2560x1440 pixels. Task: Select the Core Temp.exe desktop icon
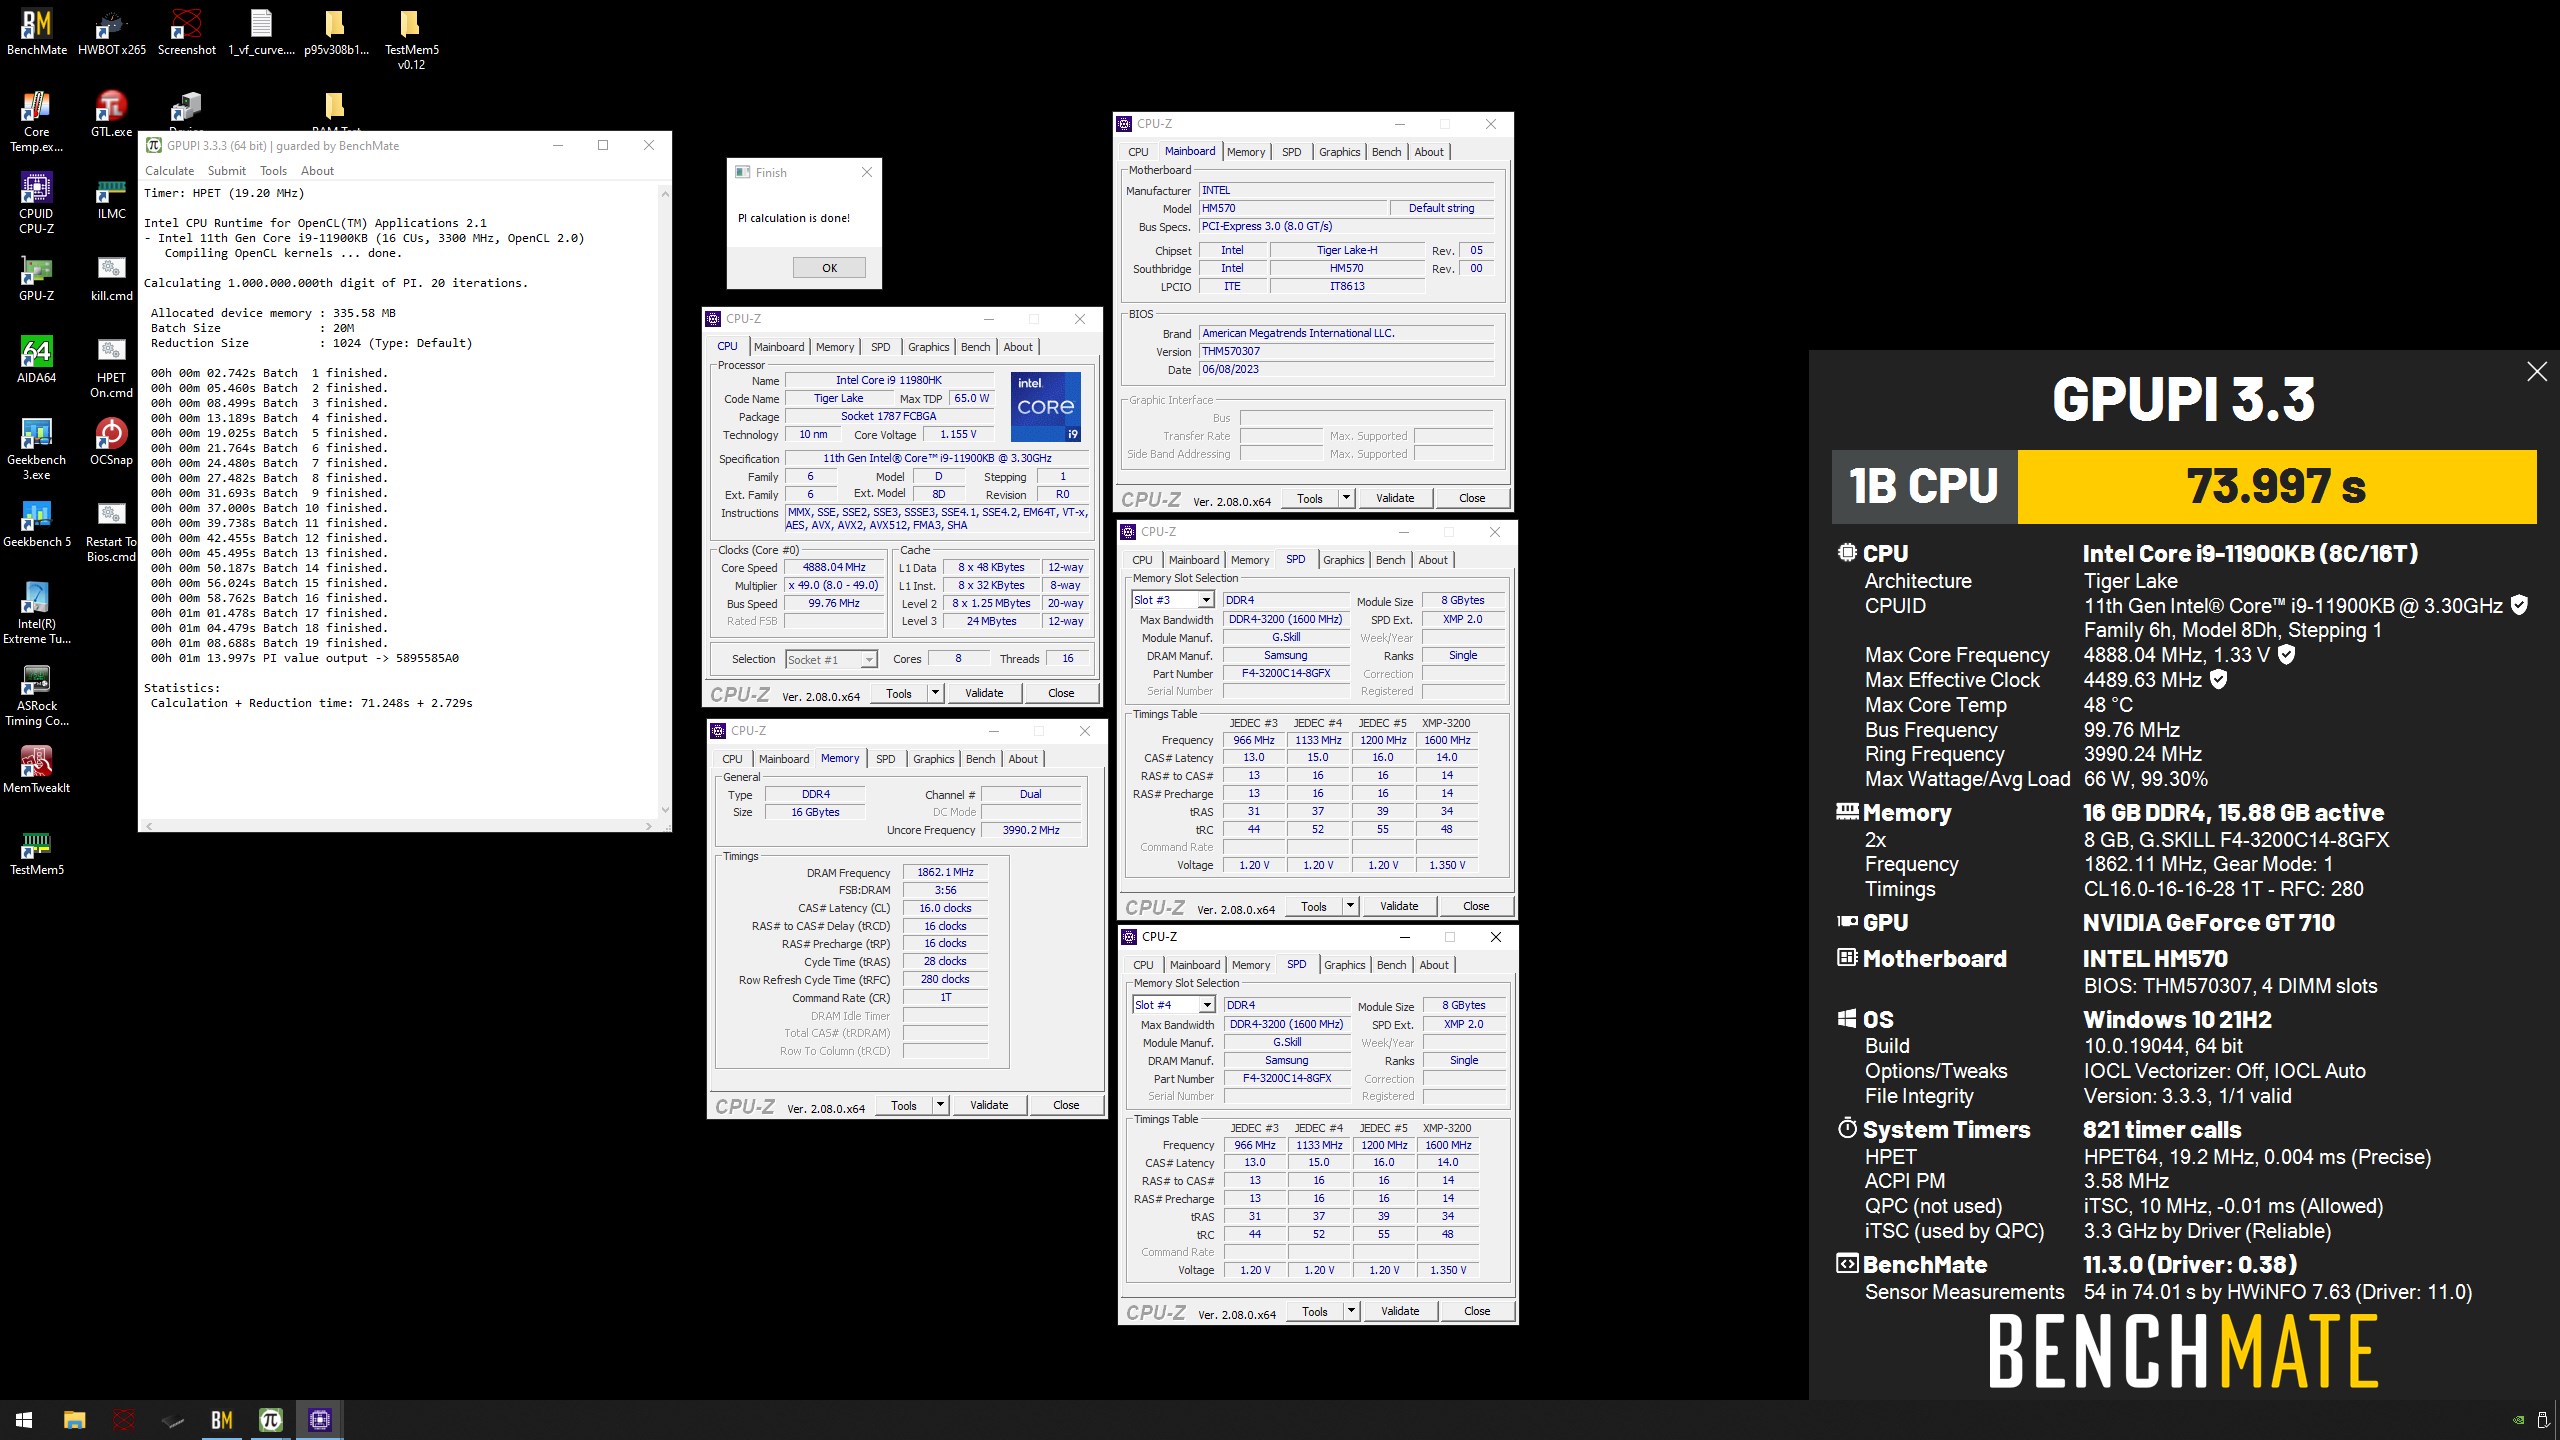pos(37,122)
